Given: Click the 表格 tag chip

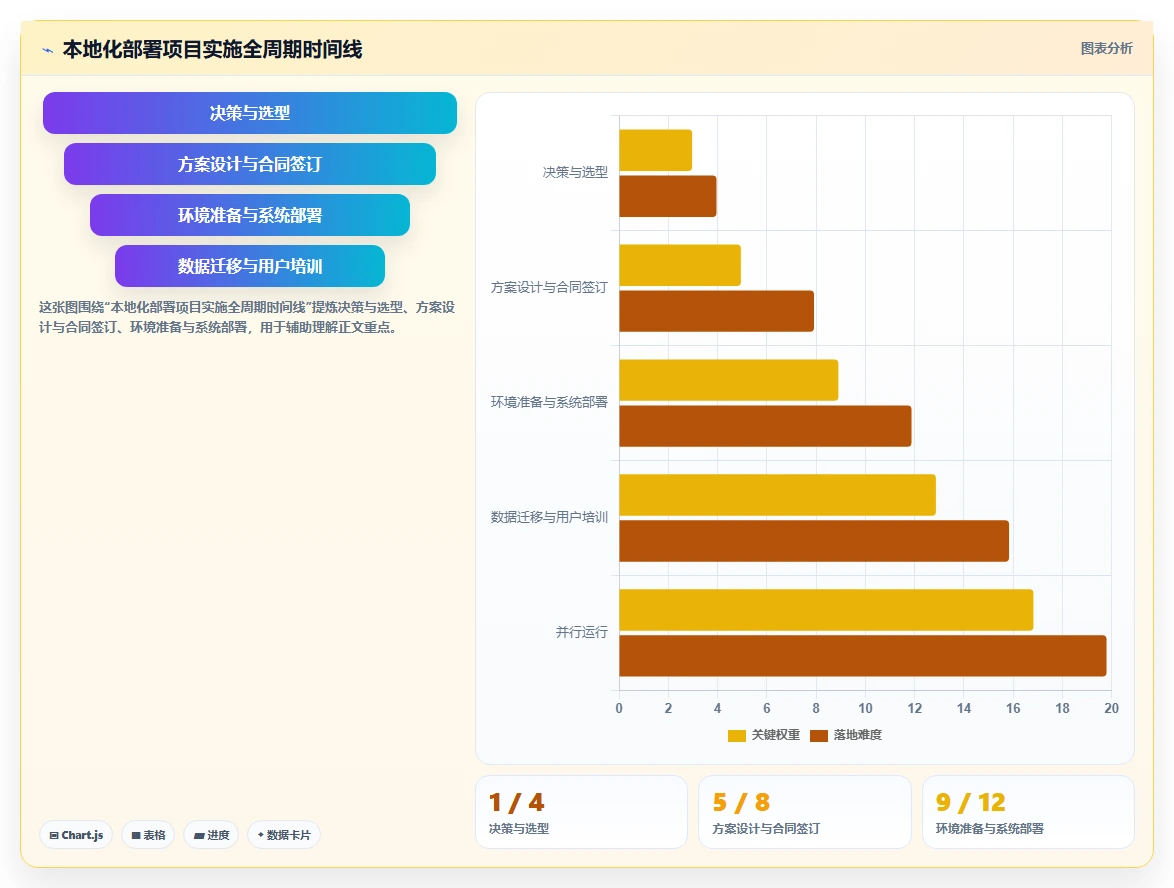Looking at the screenshot, I should pyautogui.click(x=148, y=835).
